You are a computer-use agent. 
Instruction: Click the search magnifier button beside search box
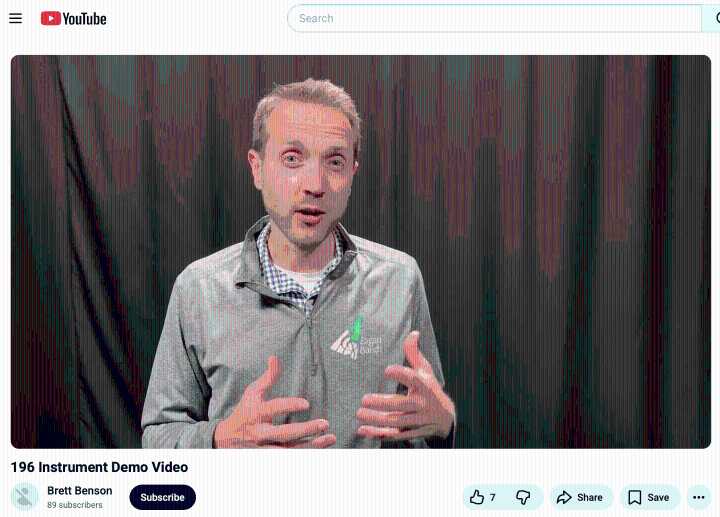pos(712,18)
